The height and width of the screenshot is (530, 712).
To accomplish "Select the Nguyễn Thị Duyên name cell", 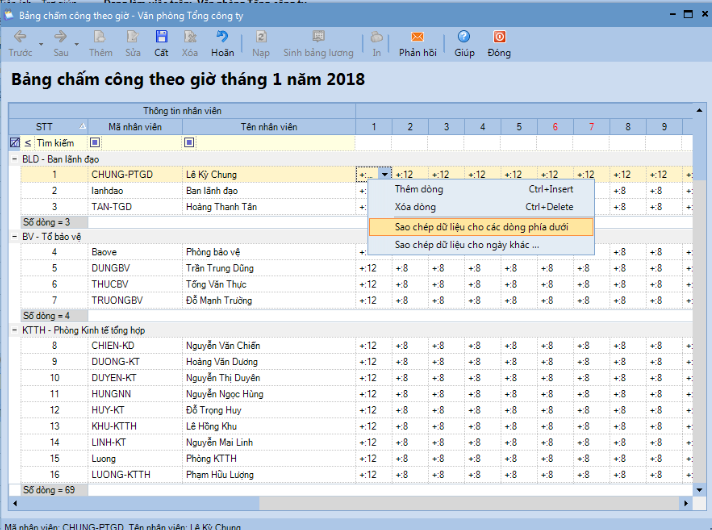I will 269,378.
